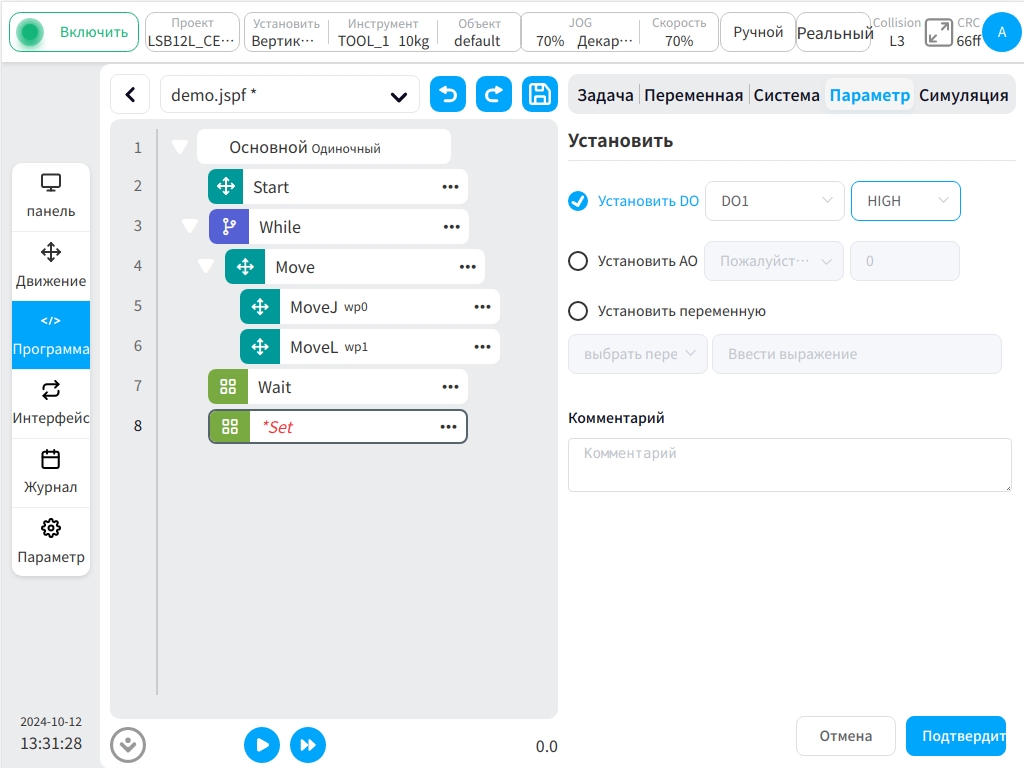Viewport: 1024px width, 768px height.
Task: Open the HIGH level dropdown
Action: [906, 201]
